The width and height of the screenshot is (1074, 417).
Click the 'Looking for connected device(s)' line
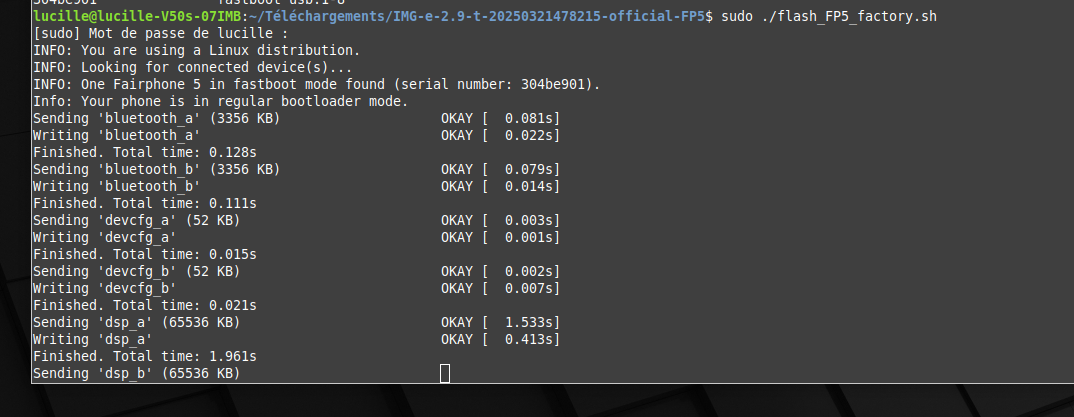point(192,68)
